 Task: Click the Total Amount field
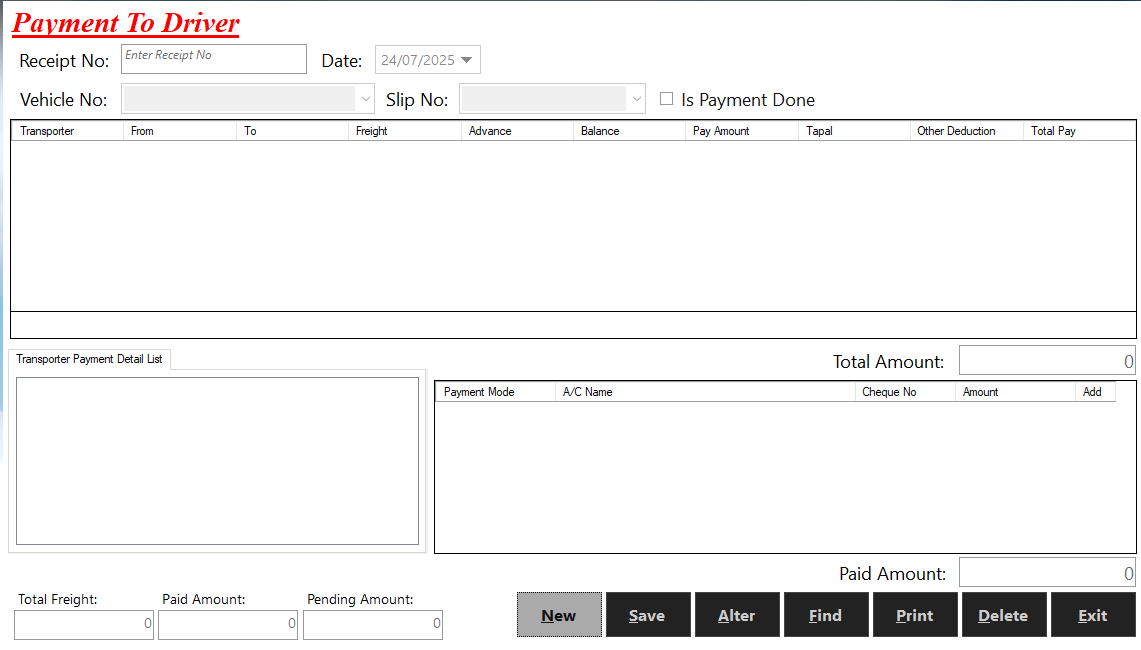tap(1047, 361)
